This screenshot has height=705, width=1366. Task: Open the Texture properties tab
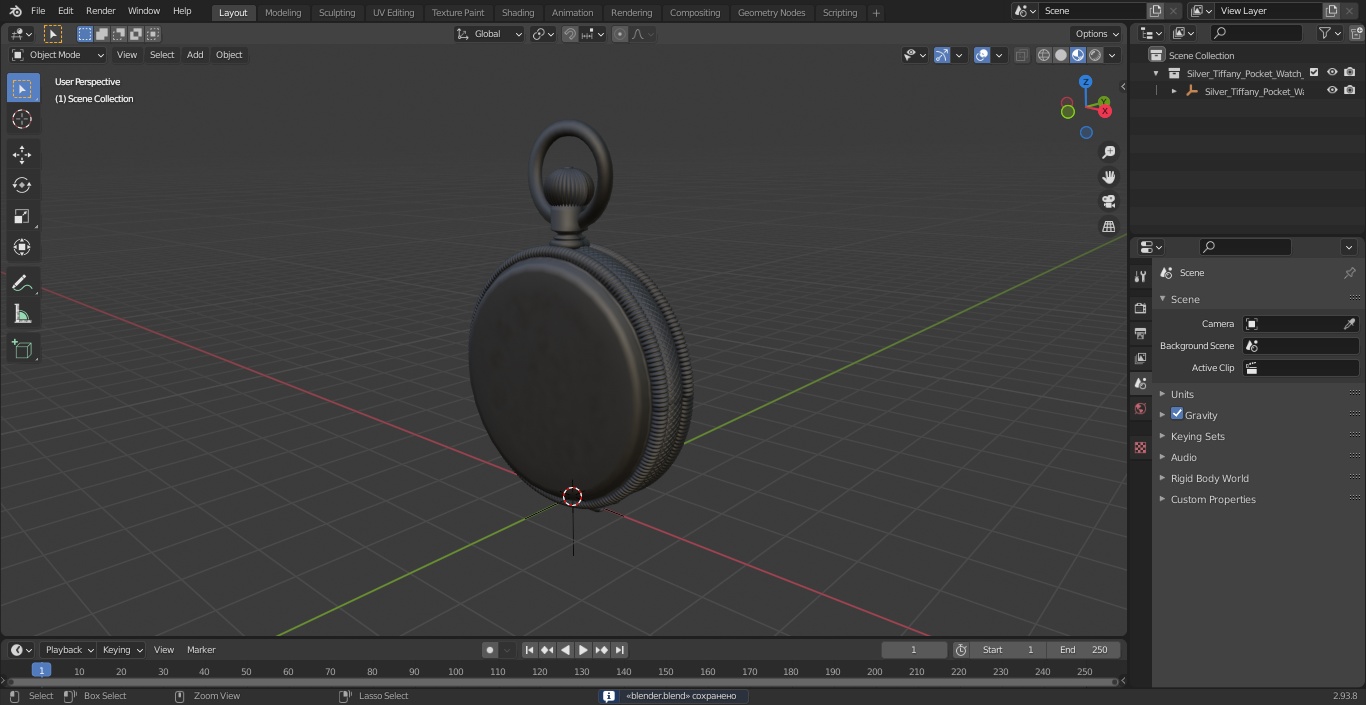pyautogui.click(x=1140, y=447)
